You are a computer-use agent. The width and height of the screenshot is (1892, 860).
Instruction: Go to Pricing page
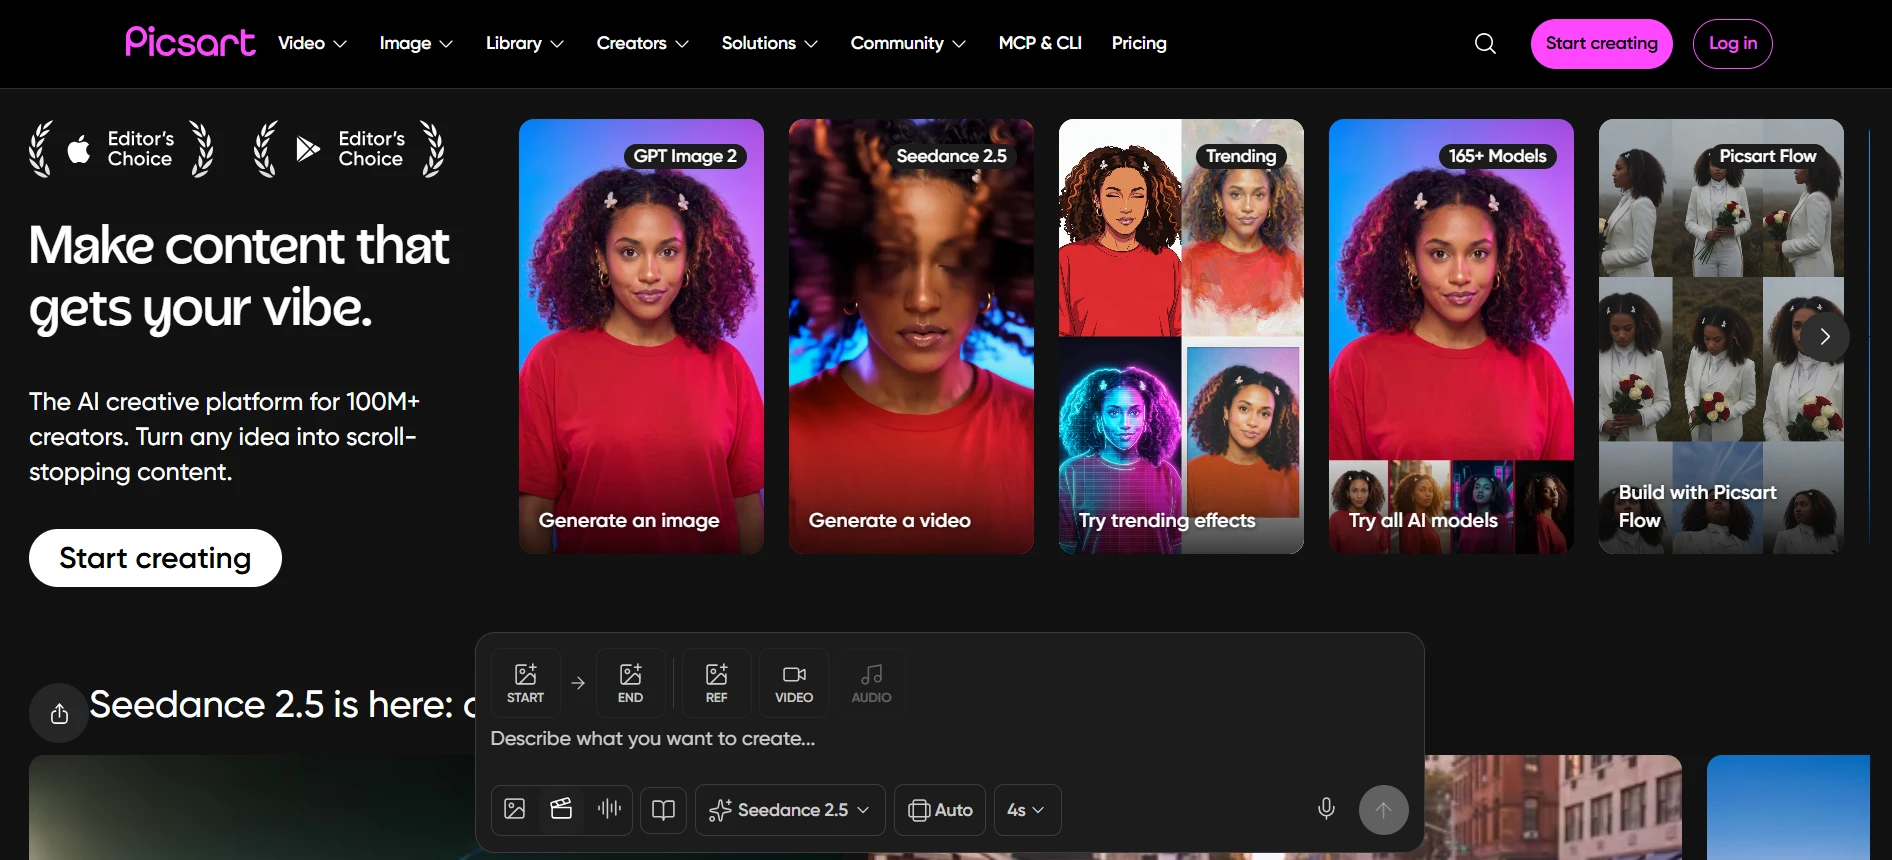(1139, 43)
